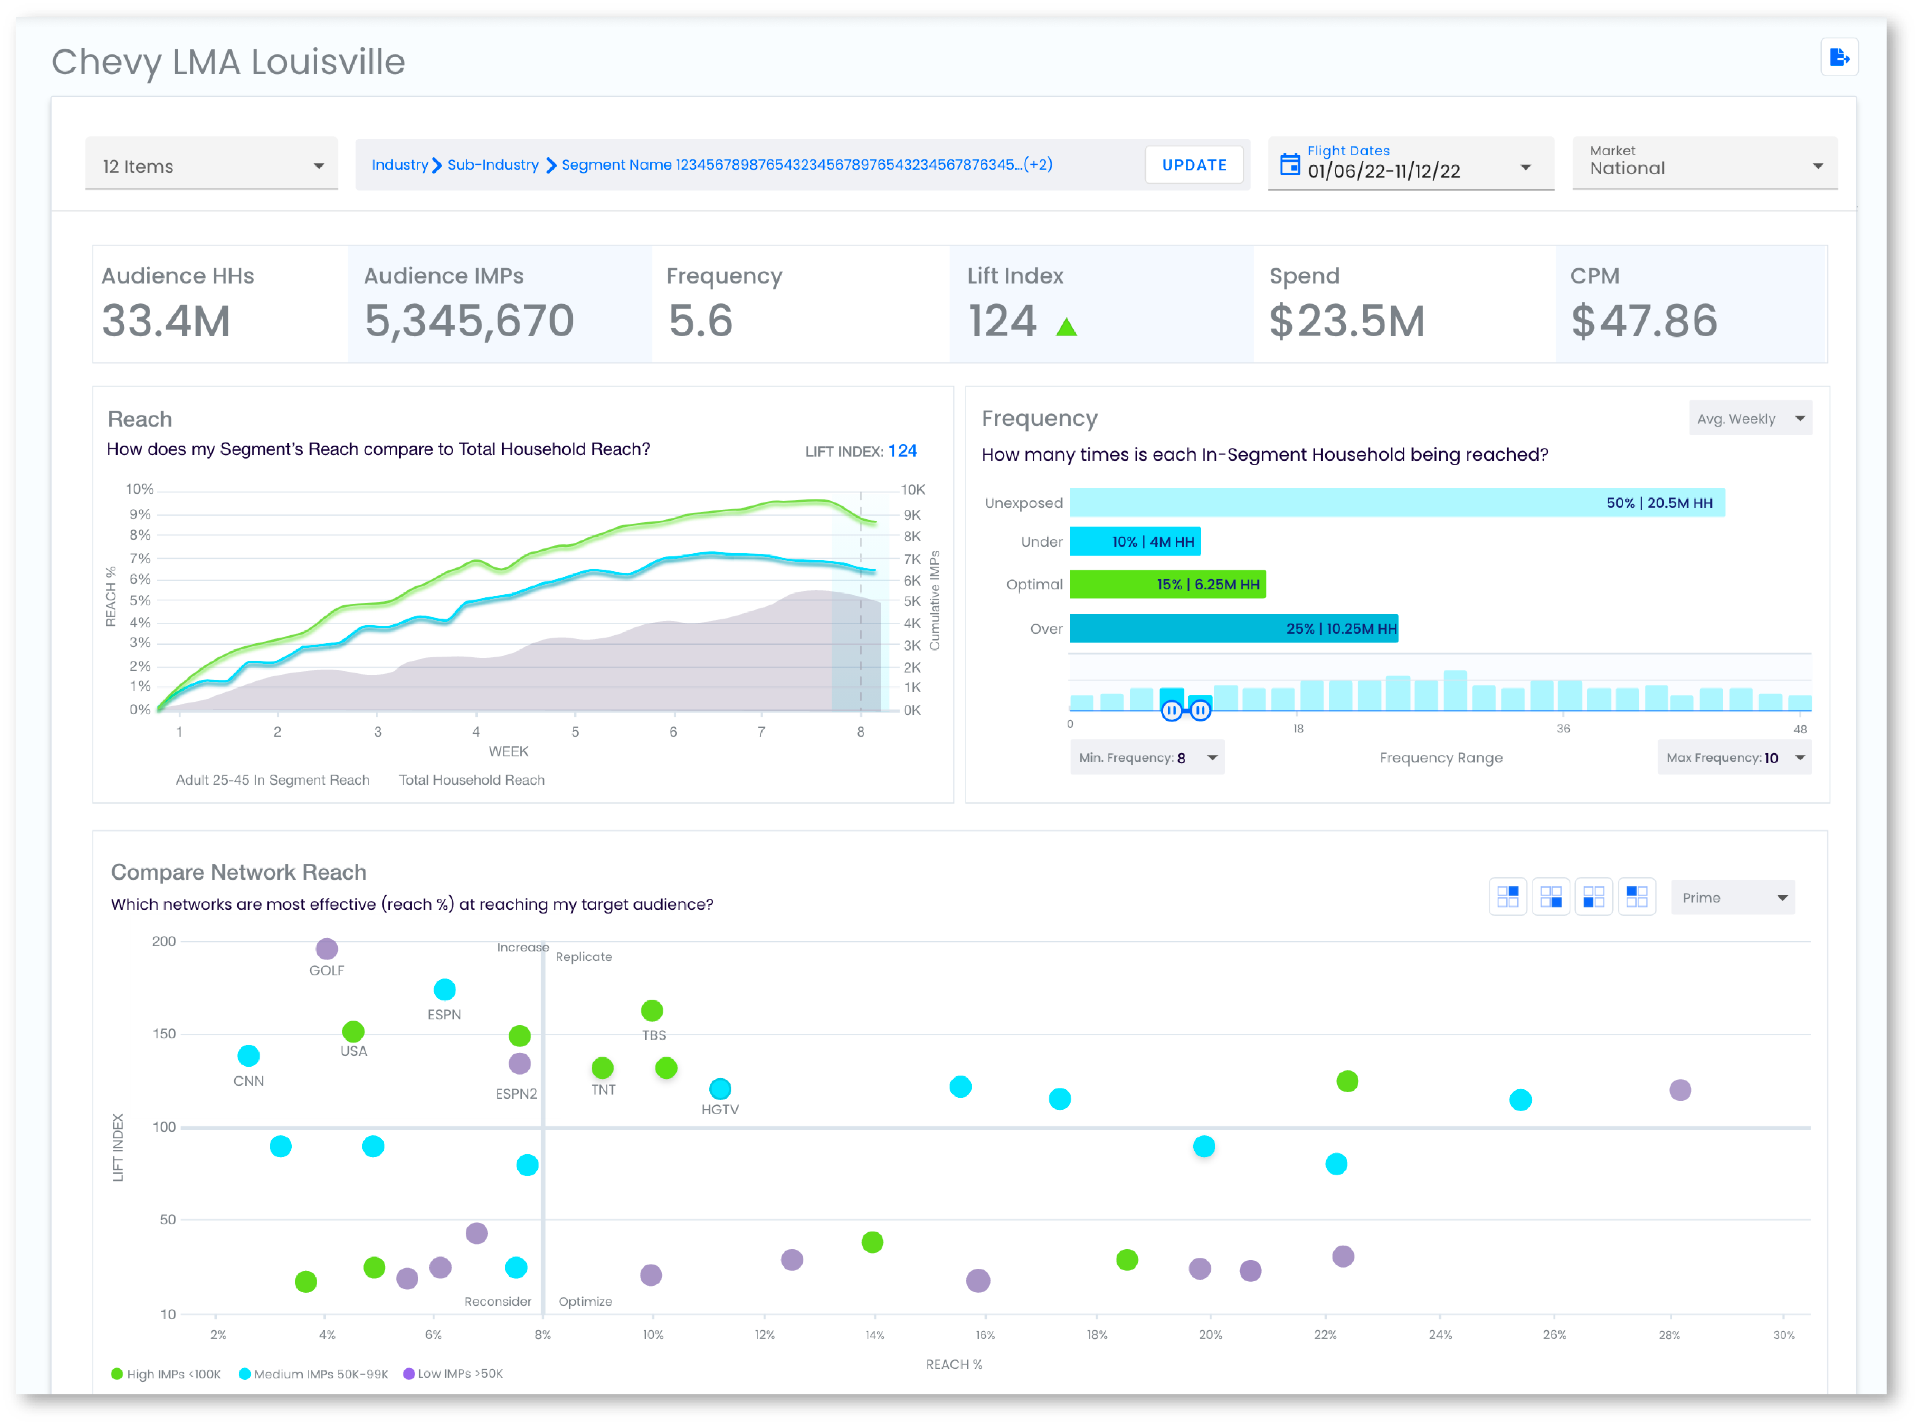Click the ESPN2 network label
1920x1427 pixels.
point(516,1094)
